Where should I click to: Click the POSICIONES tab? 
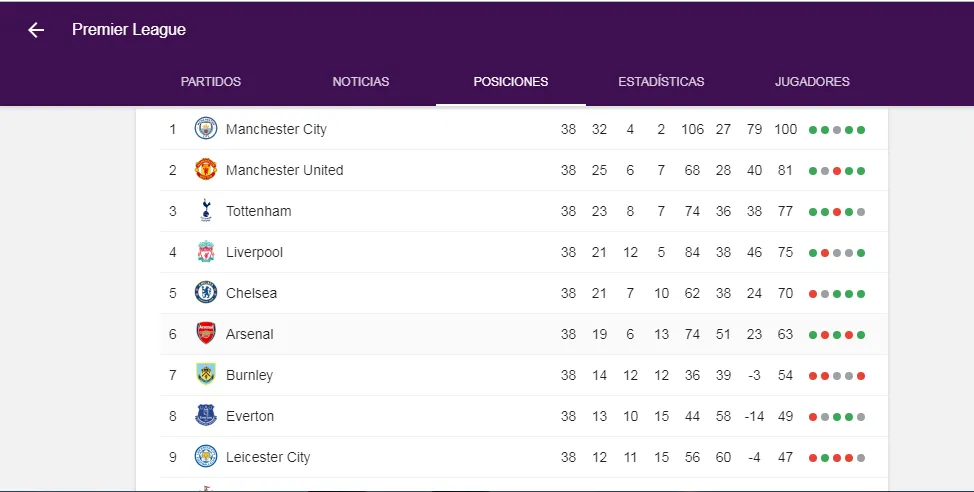(511, 81)
